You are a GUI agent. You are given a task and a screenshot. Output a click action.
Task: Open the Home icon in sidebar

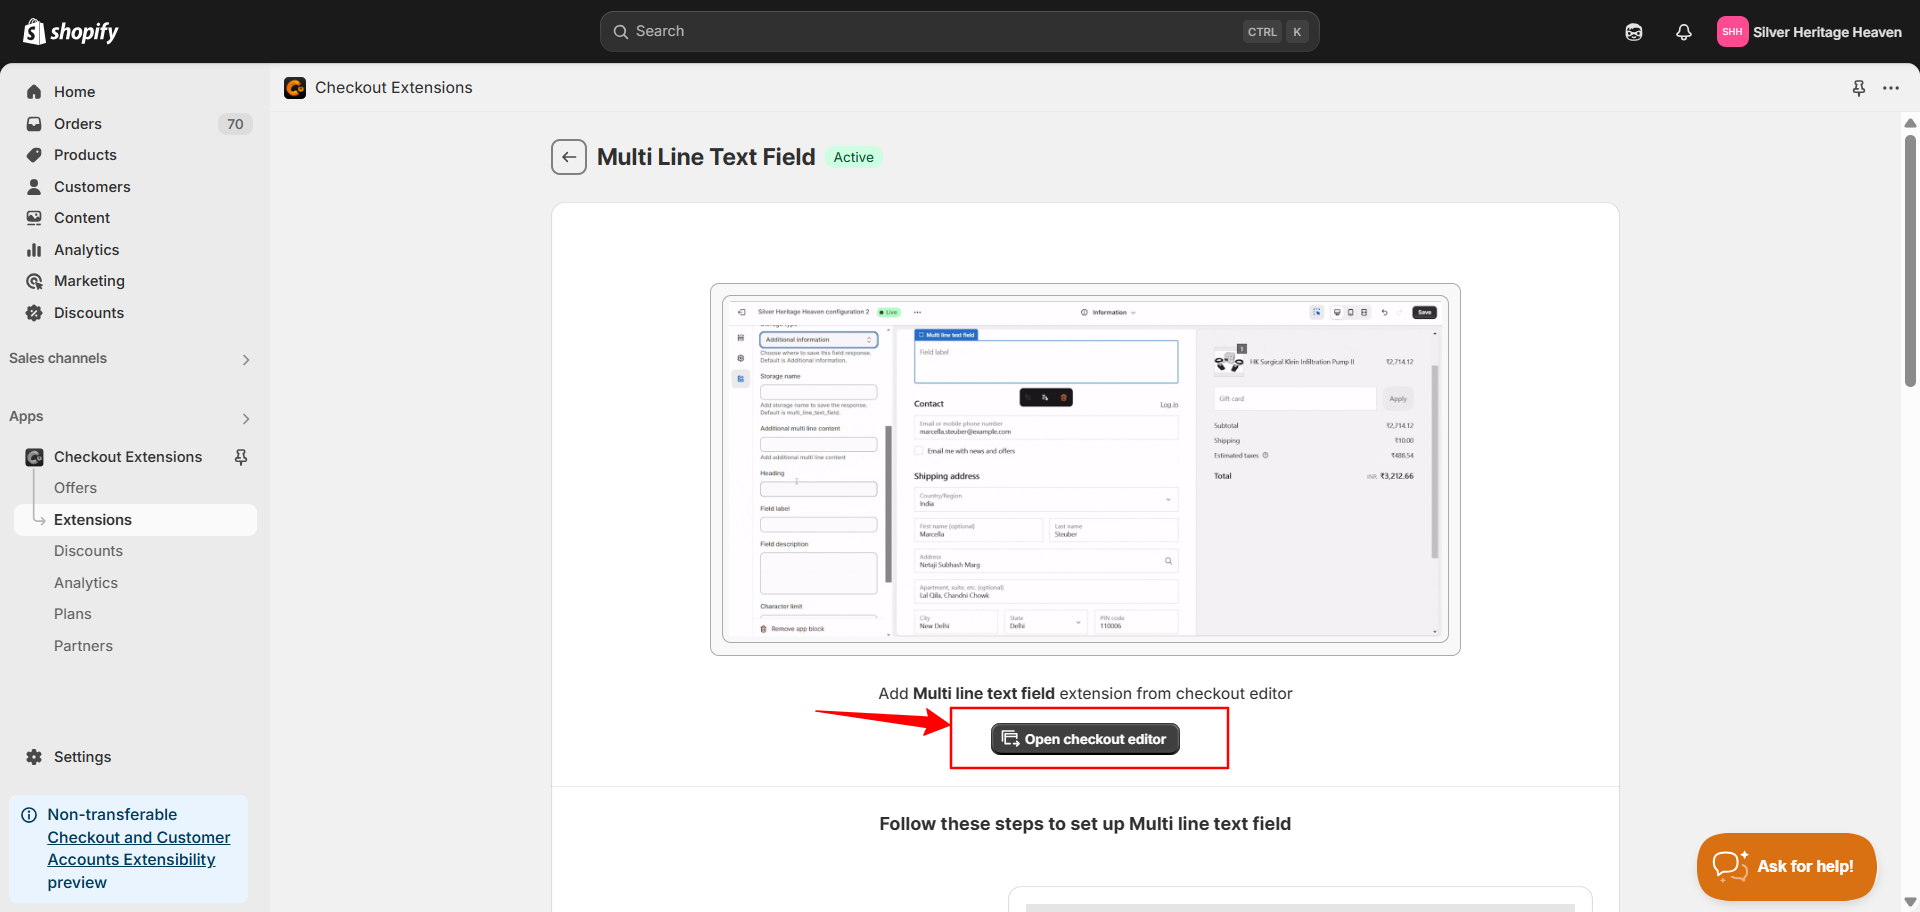coord(34,92)
